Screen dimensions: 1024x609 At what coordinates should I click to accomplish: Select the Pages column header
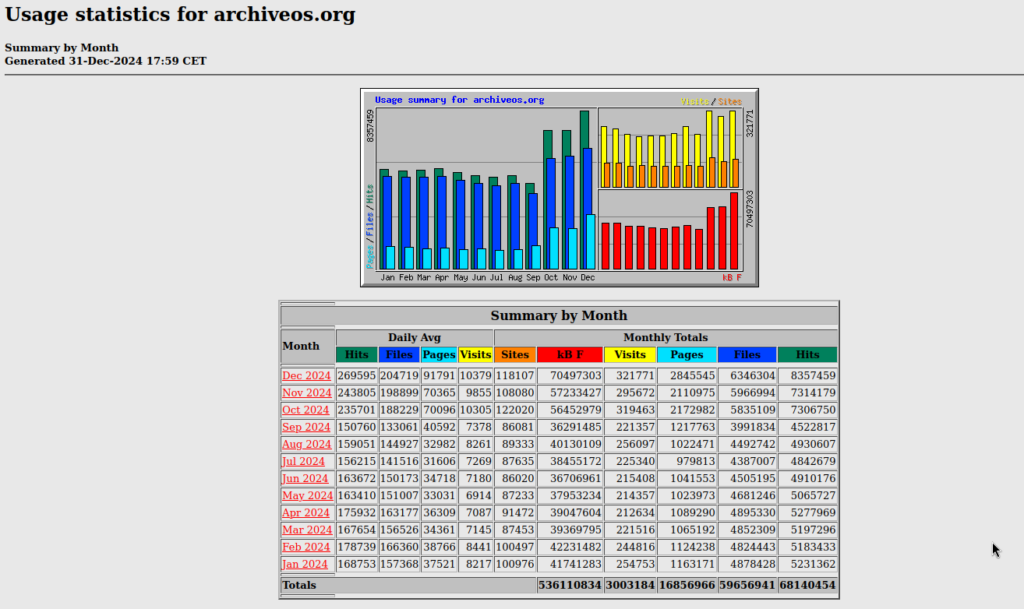click(x=439, y=354)
